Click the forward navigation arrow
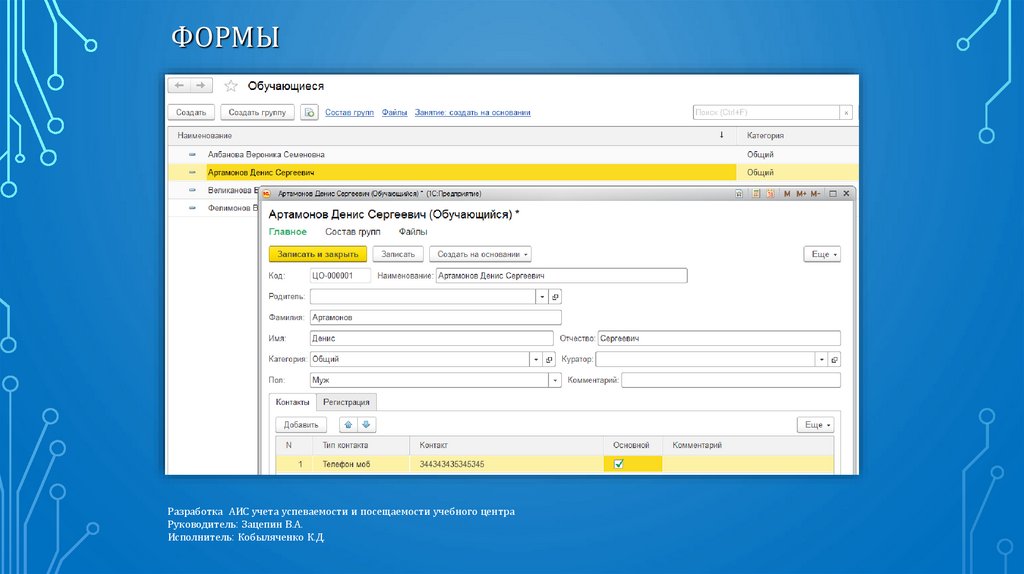 (200, 86)
